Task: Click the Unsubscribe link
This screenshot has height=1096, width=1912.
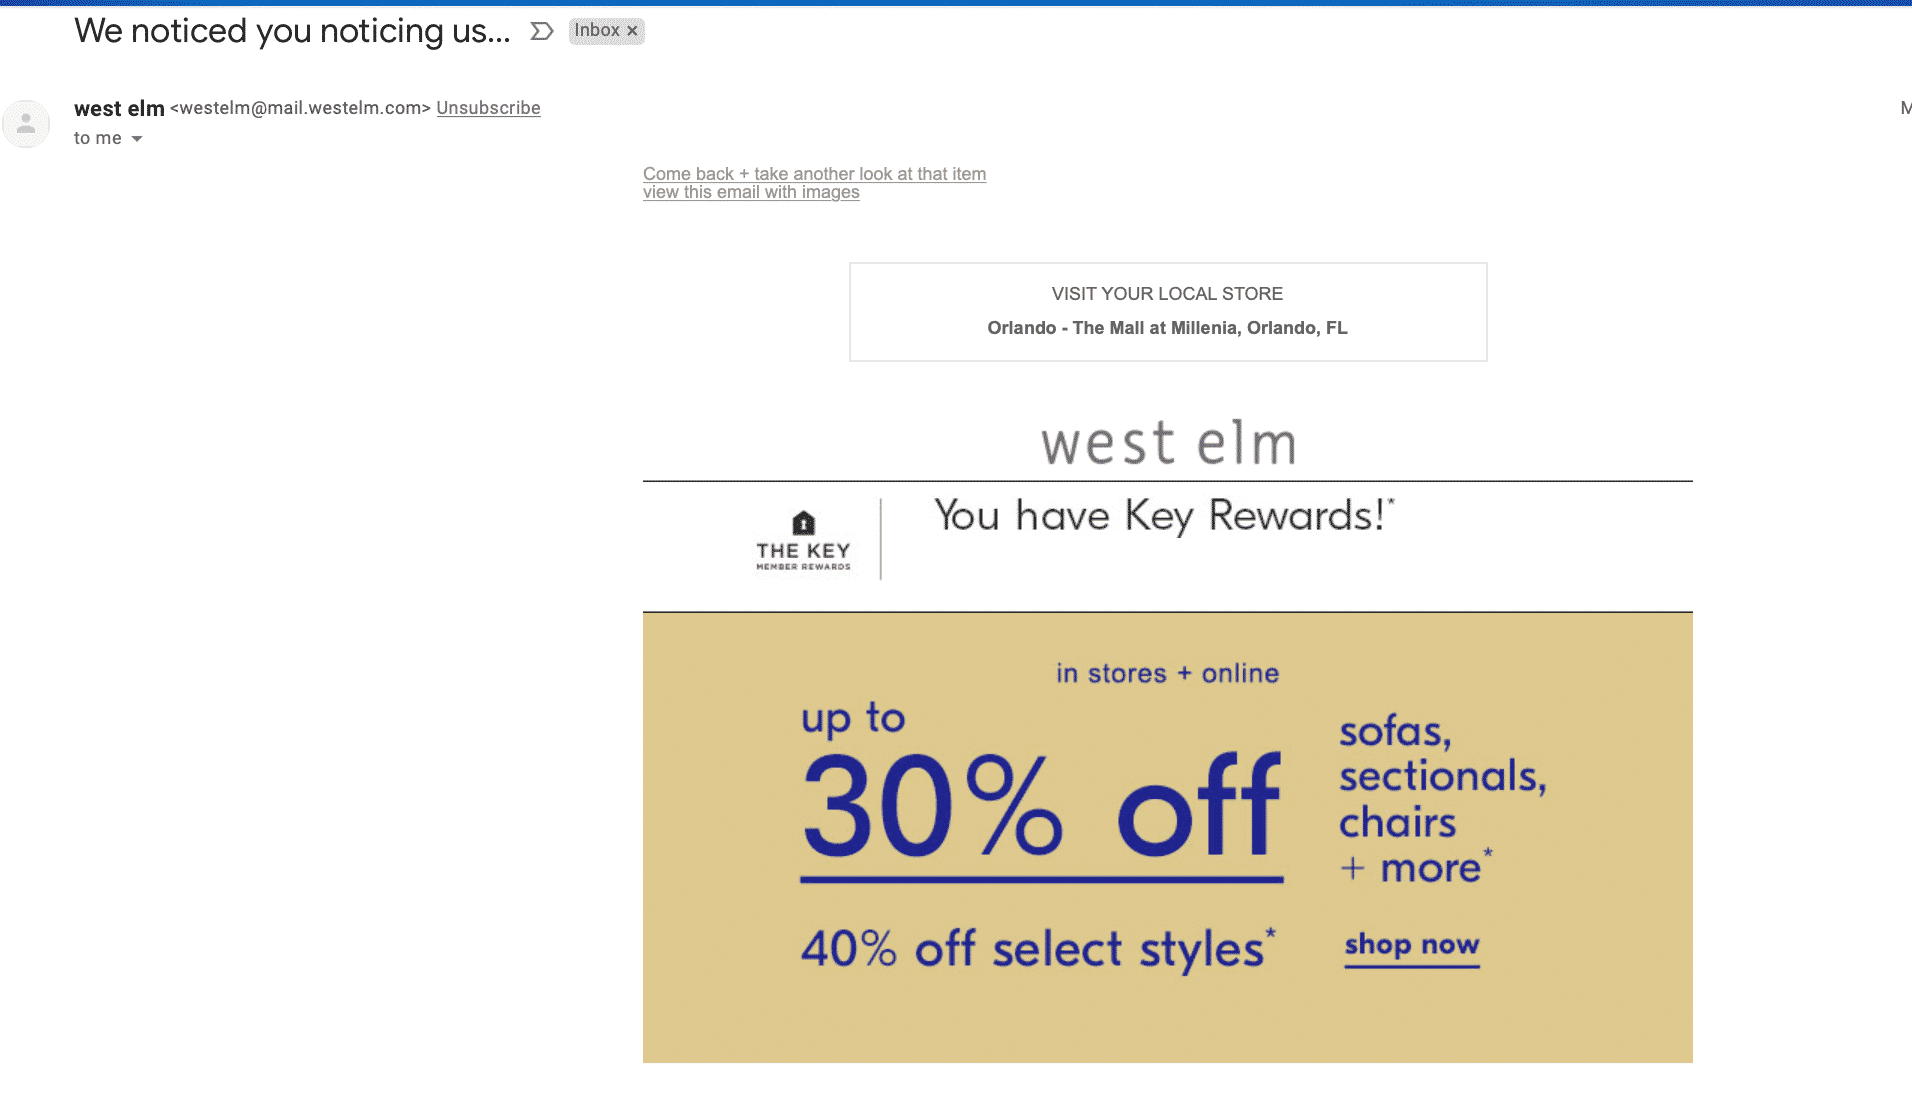Action: (x=488, y=108)
